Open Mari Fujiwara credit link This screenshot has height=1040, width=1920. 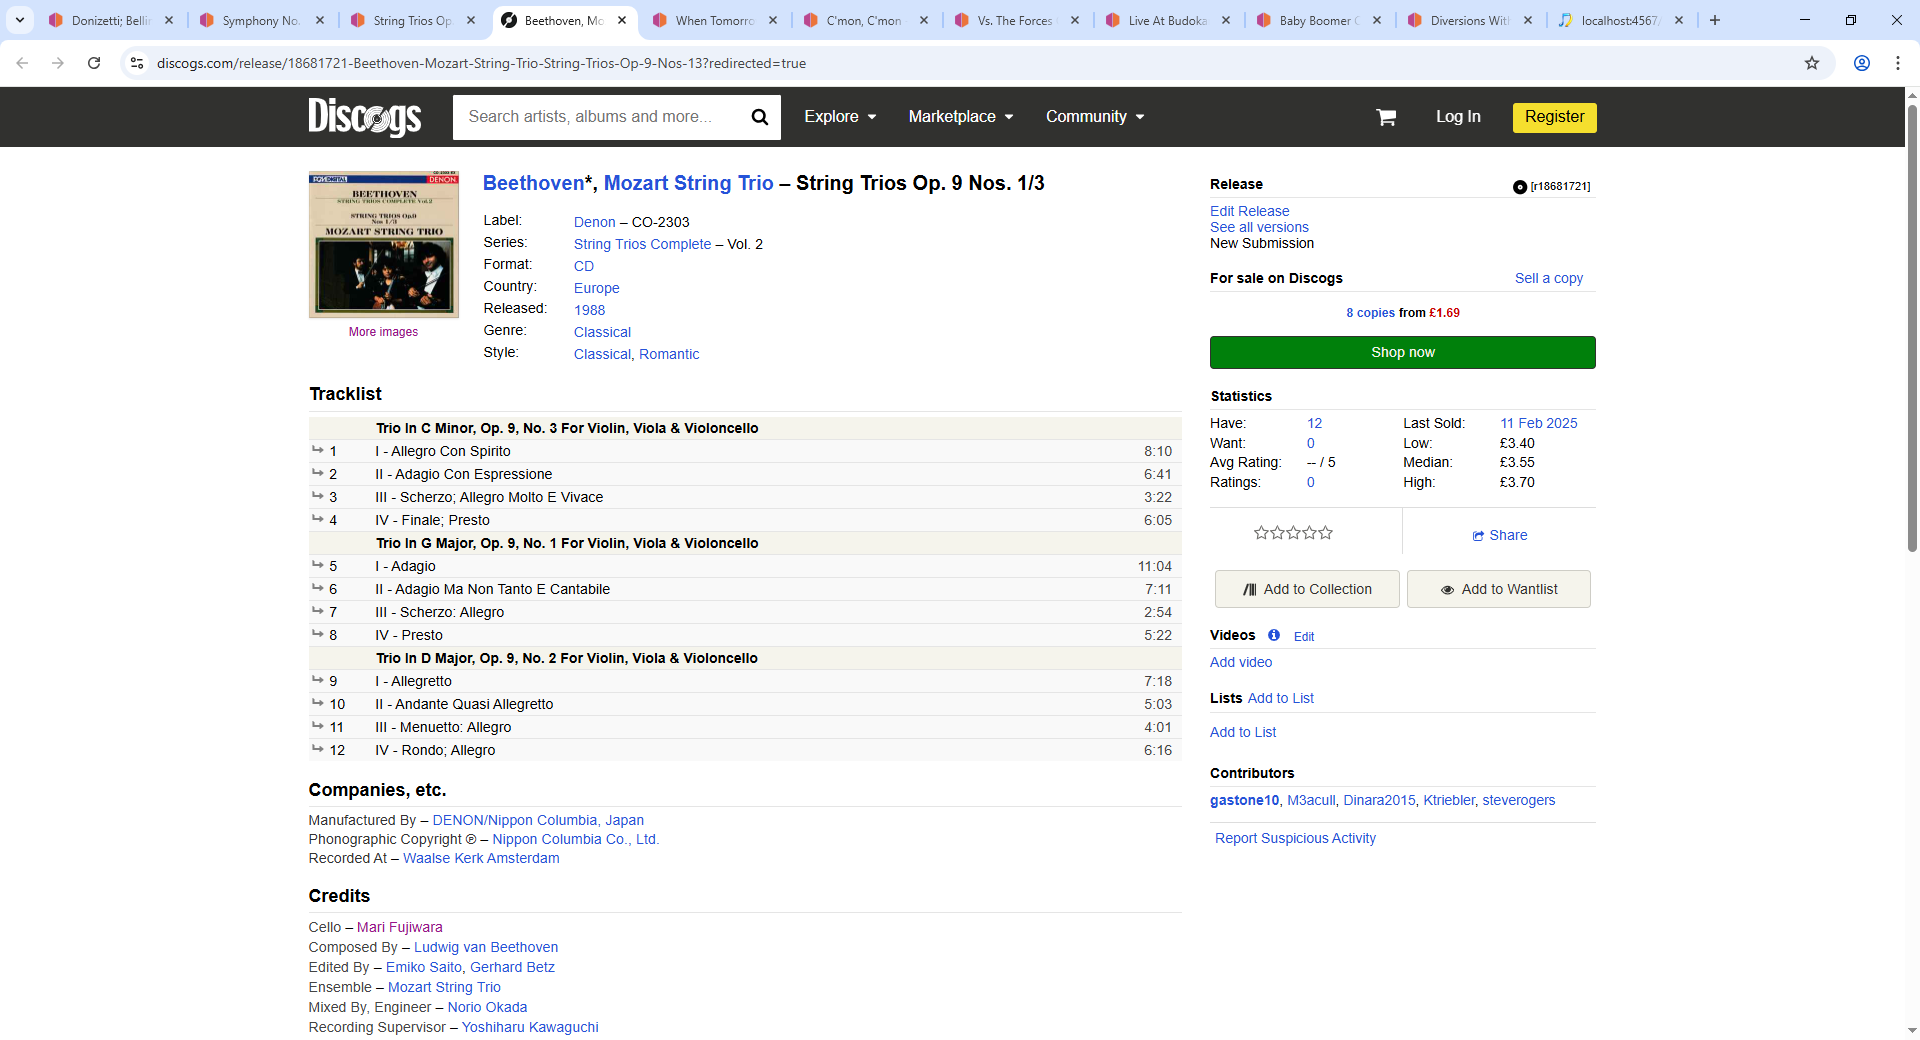pos(399,927)
